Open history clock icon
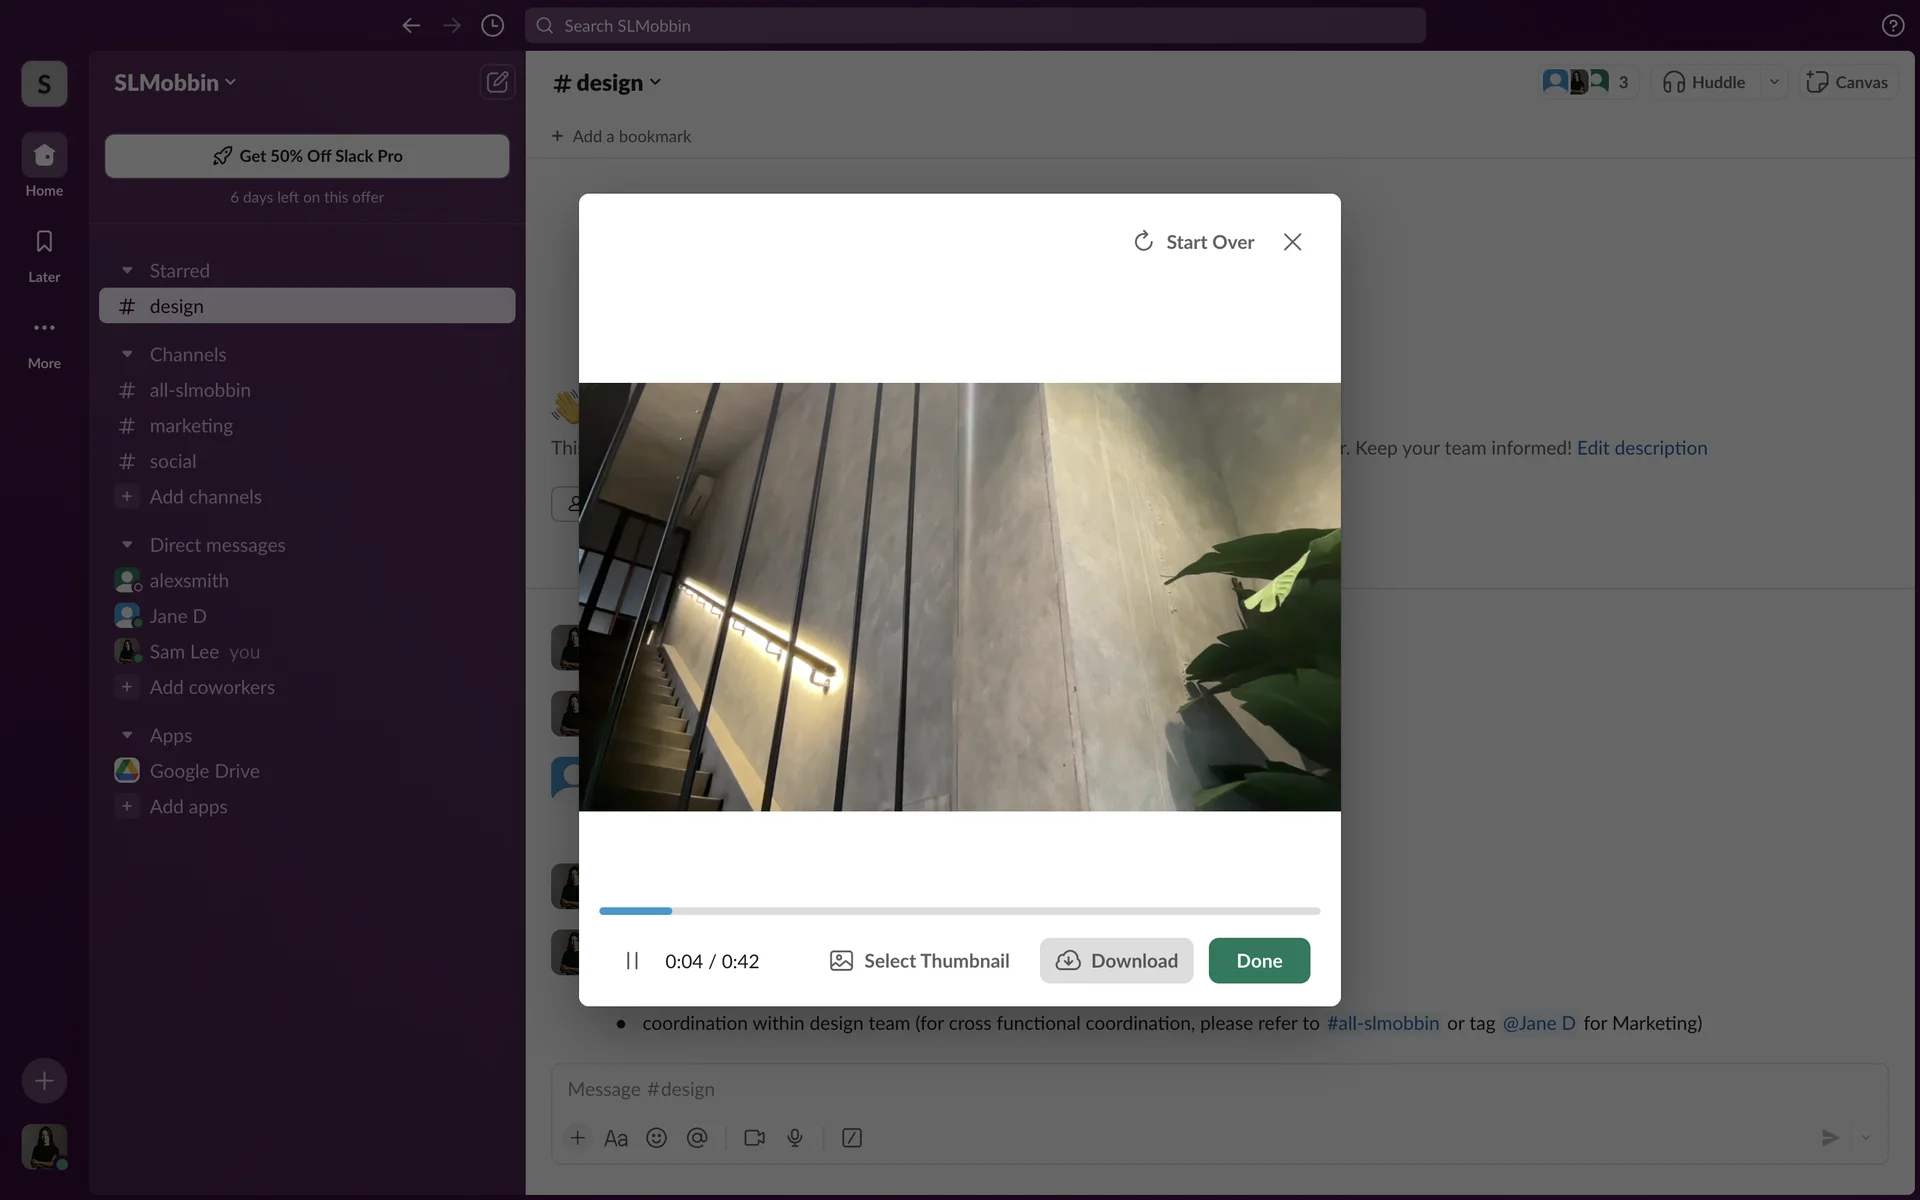Screen dimensions: 1920x1200 click(492, 26)
